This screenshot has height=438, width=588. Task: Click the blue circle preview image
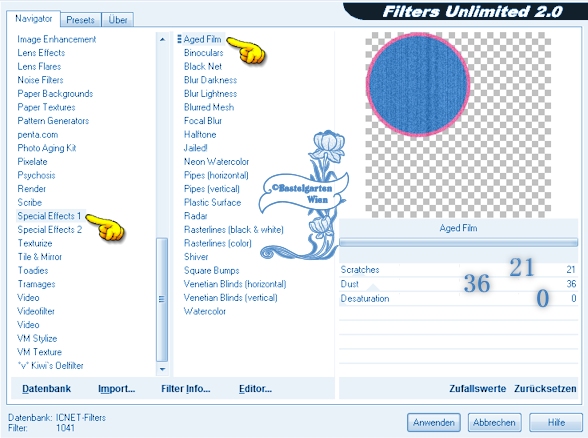coord(418,85)
